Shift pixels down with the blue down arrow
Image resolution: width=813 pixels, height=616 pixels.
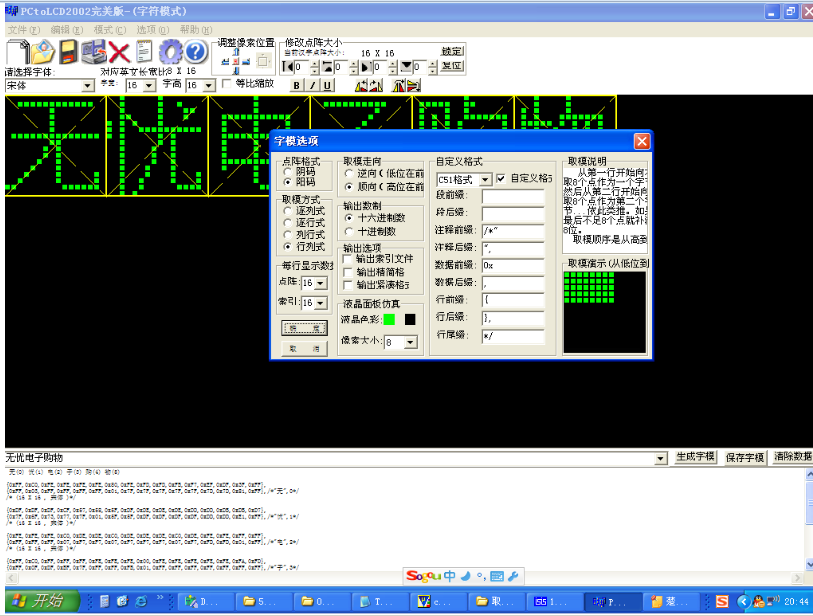point(236,71)
